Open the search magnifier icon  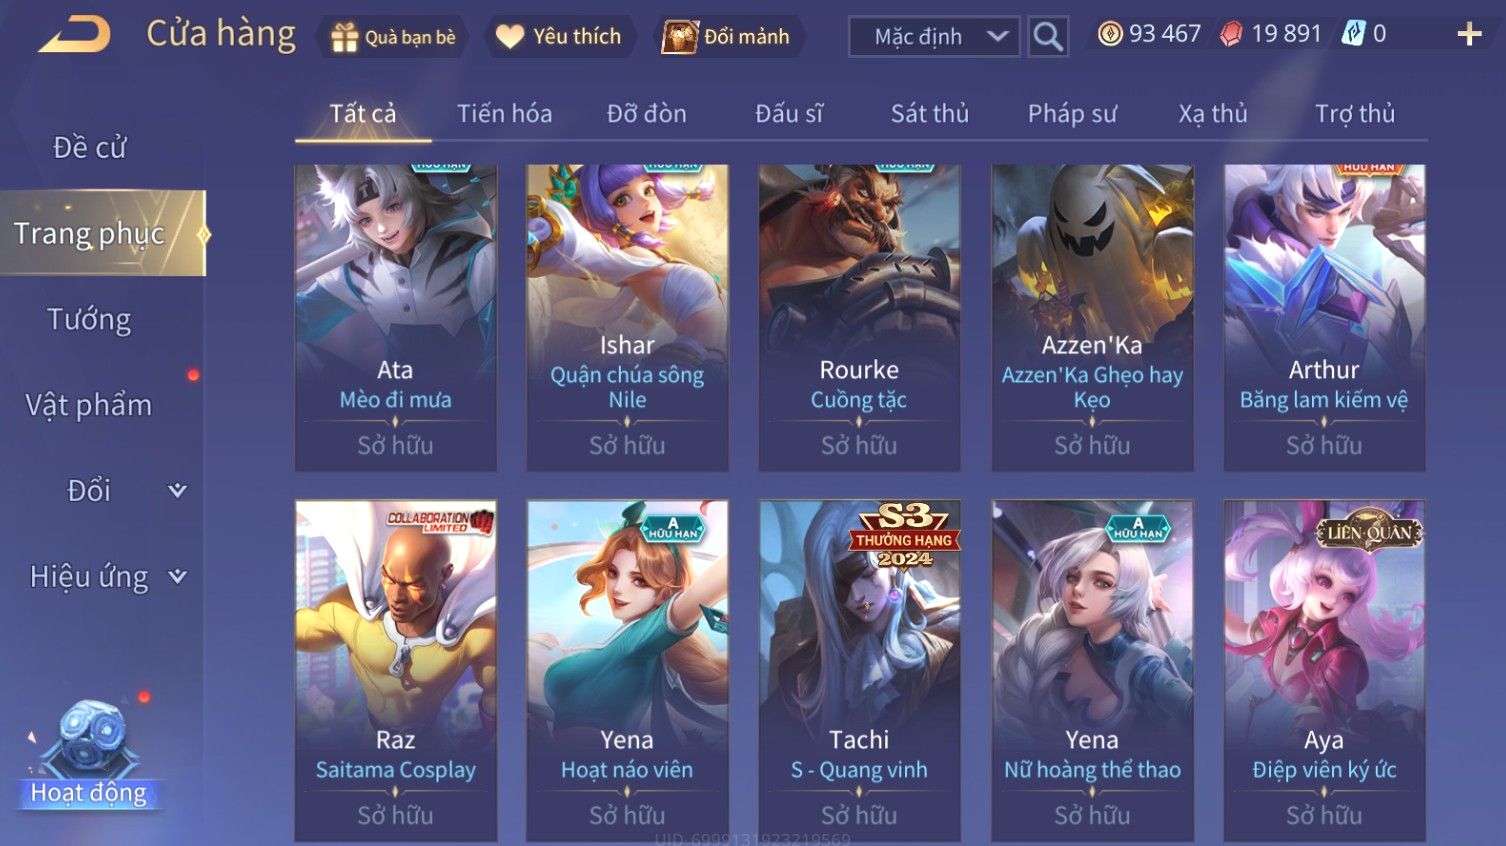tap(1047, 37)
